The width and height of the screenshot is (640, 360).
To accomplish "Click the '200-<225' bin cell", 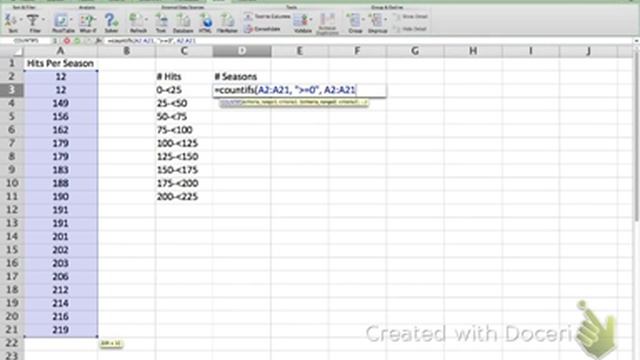I will 184,197.
